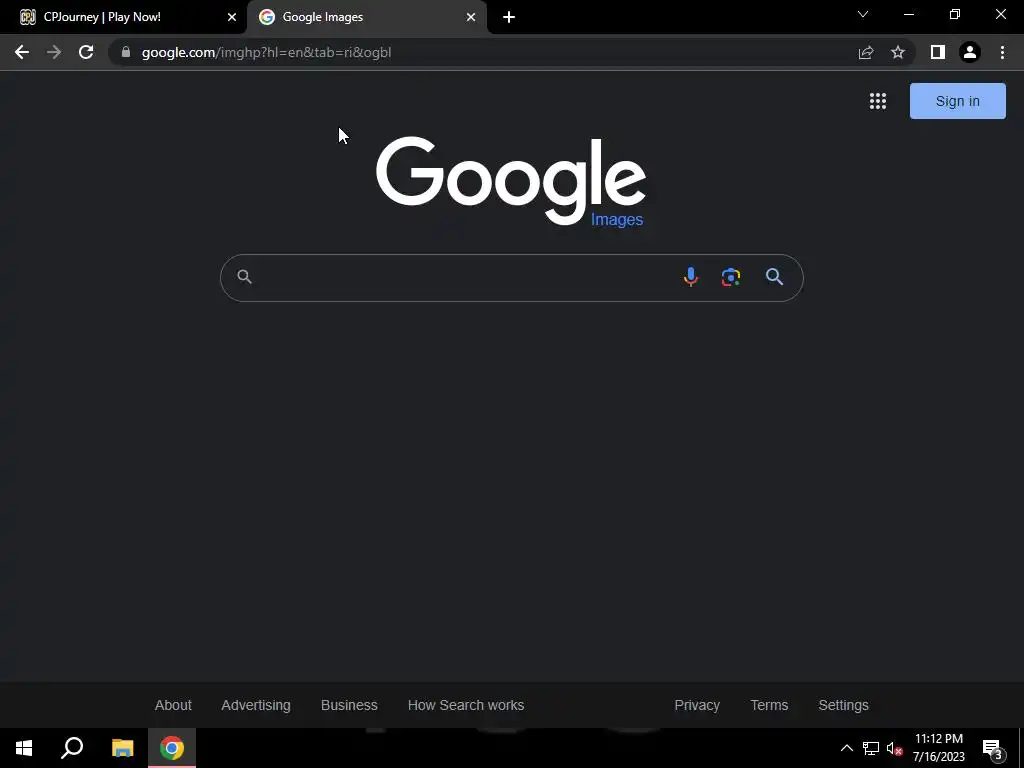This screenshot has width=1024, height=768.
Task: Click the address bar URL
Action: 266,52
